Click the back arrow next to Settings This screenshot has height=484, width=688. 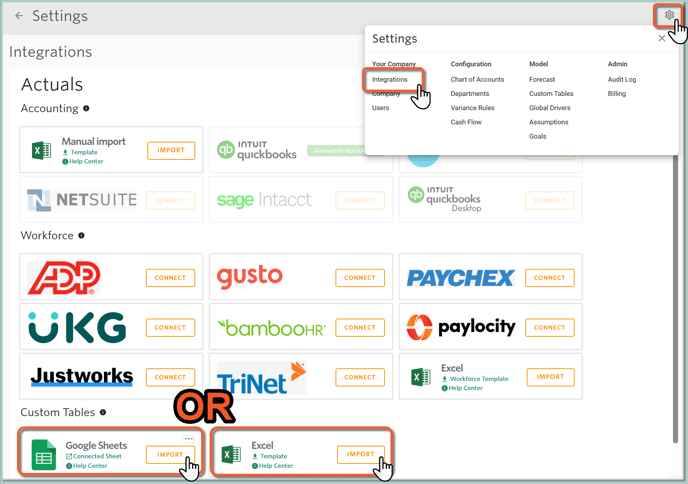coord(19,16)
